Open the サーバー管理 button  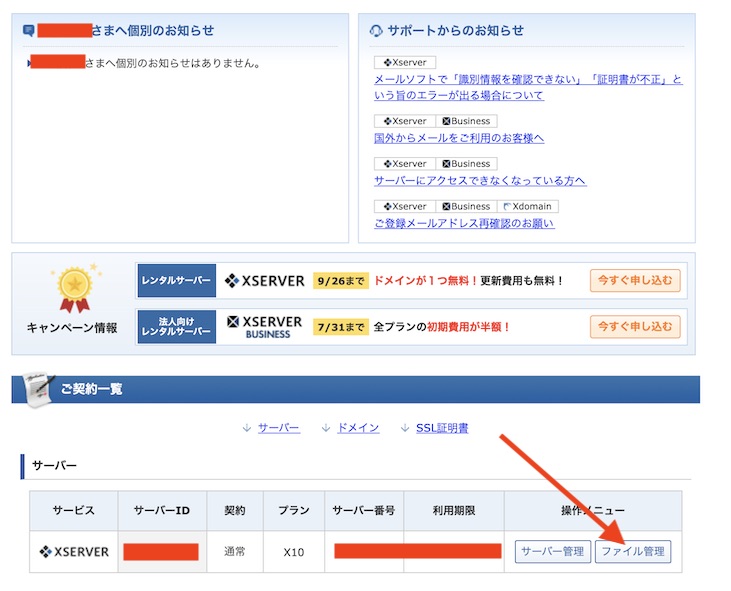tap(552, 551)
